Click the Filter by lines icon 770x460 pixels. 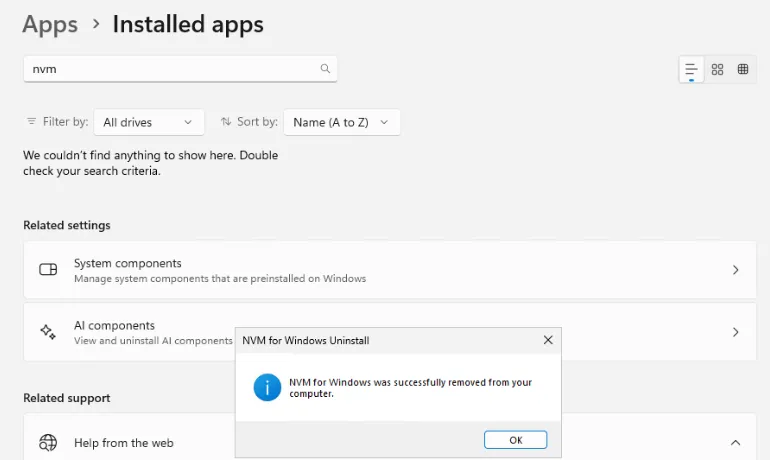pos(31,121)
